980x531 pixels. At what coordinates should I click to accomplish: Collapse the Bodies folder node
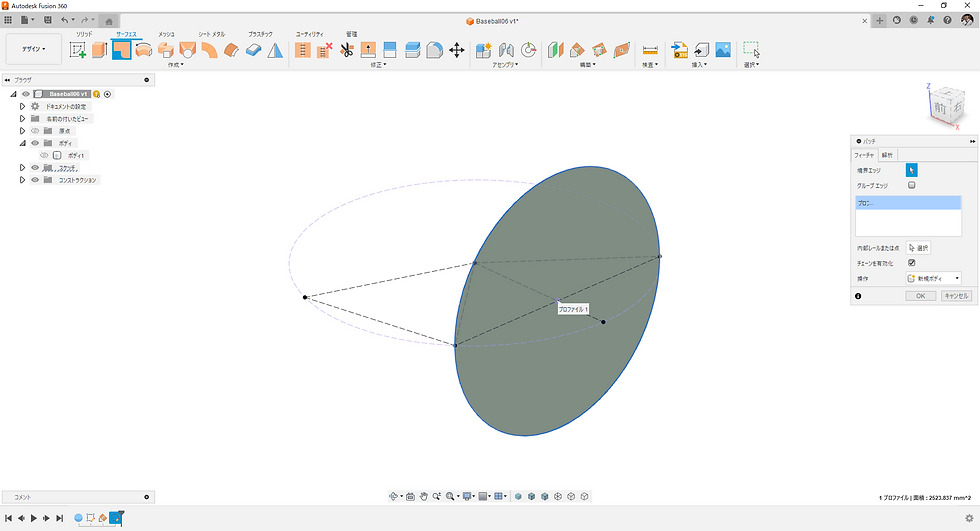(22, 143)
